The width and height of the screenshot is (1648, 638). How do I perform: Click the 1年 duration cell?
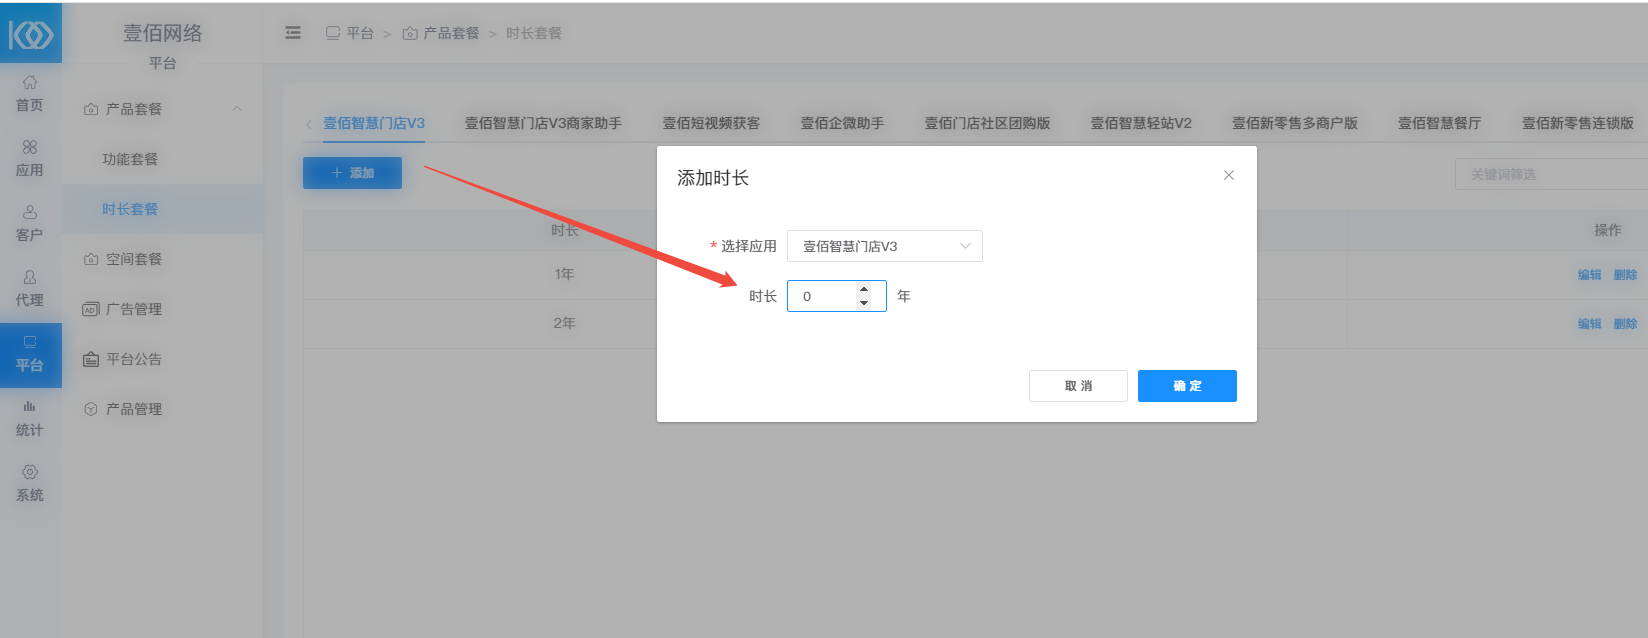564,274
